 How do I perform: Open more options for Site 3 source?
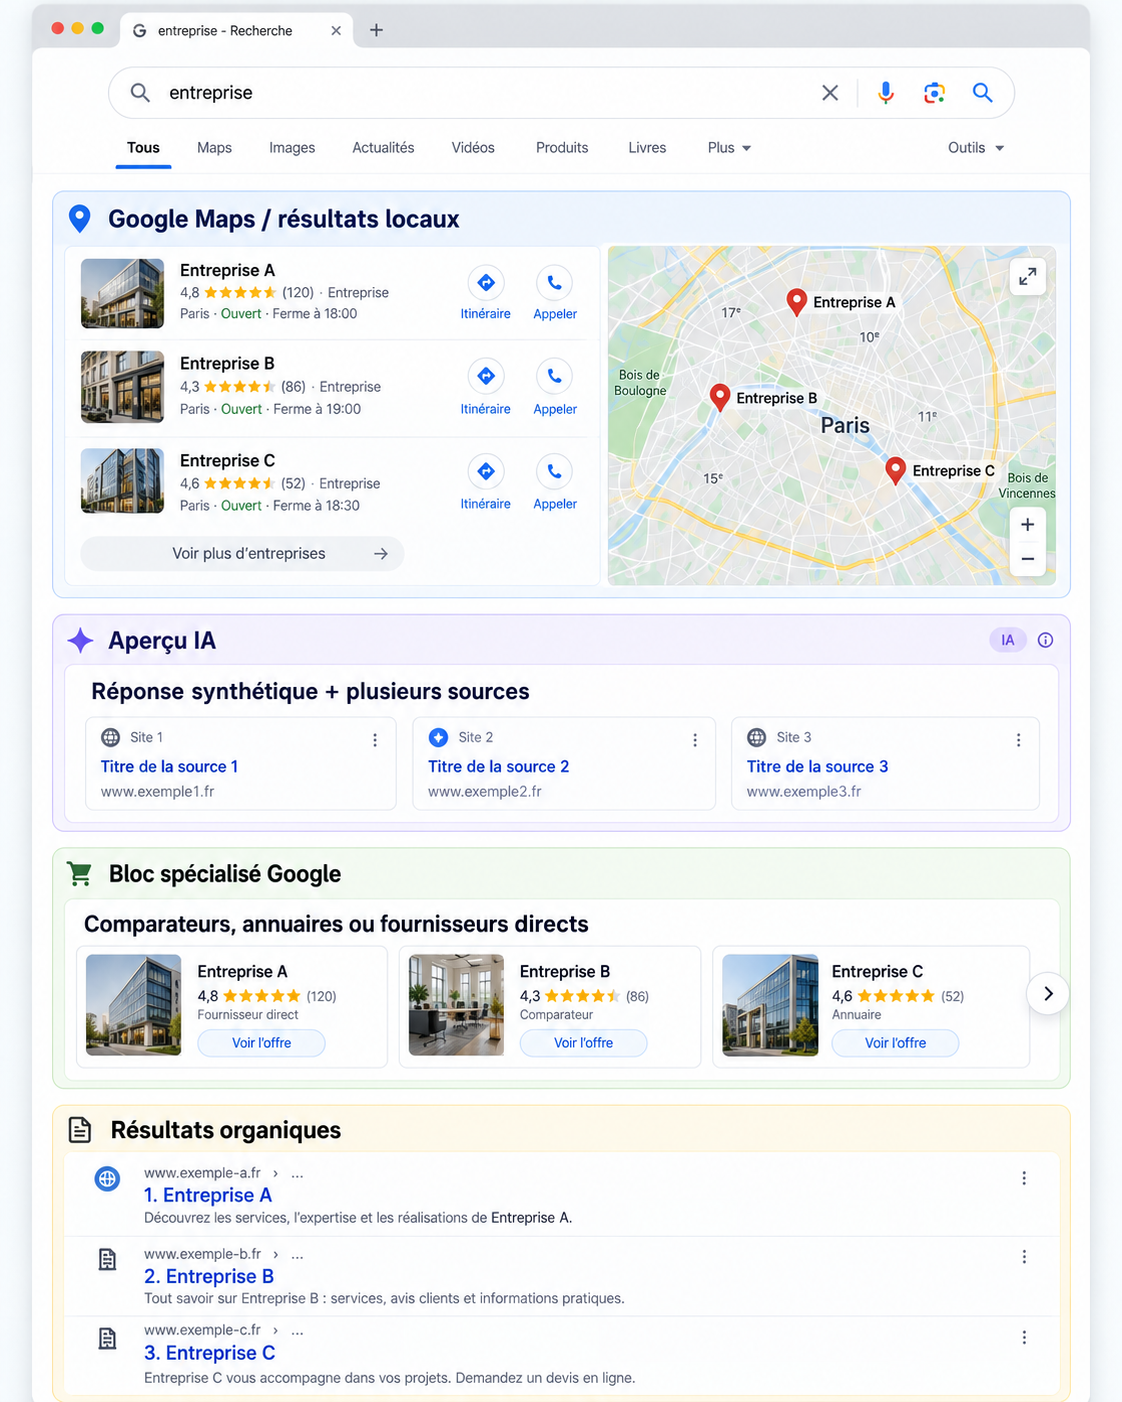click(x=1018, y=740)
